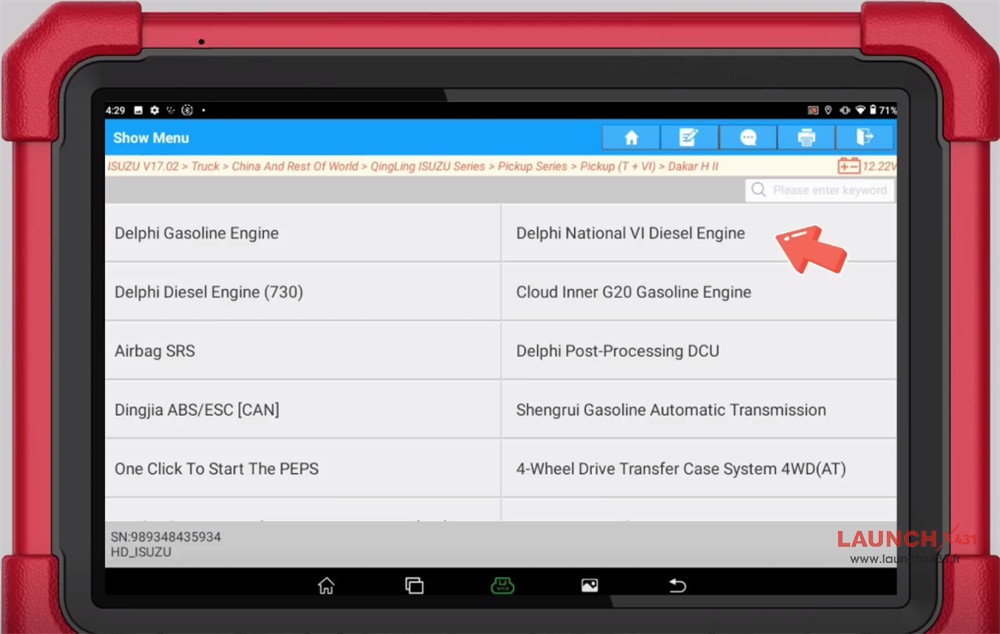The image size is (1000, 634).
Task: Open the chat feedback icon
Action: [748, 138]
